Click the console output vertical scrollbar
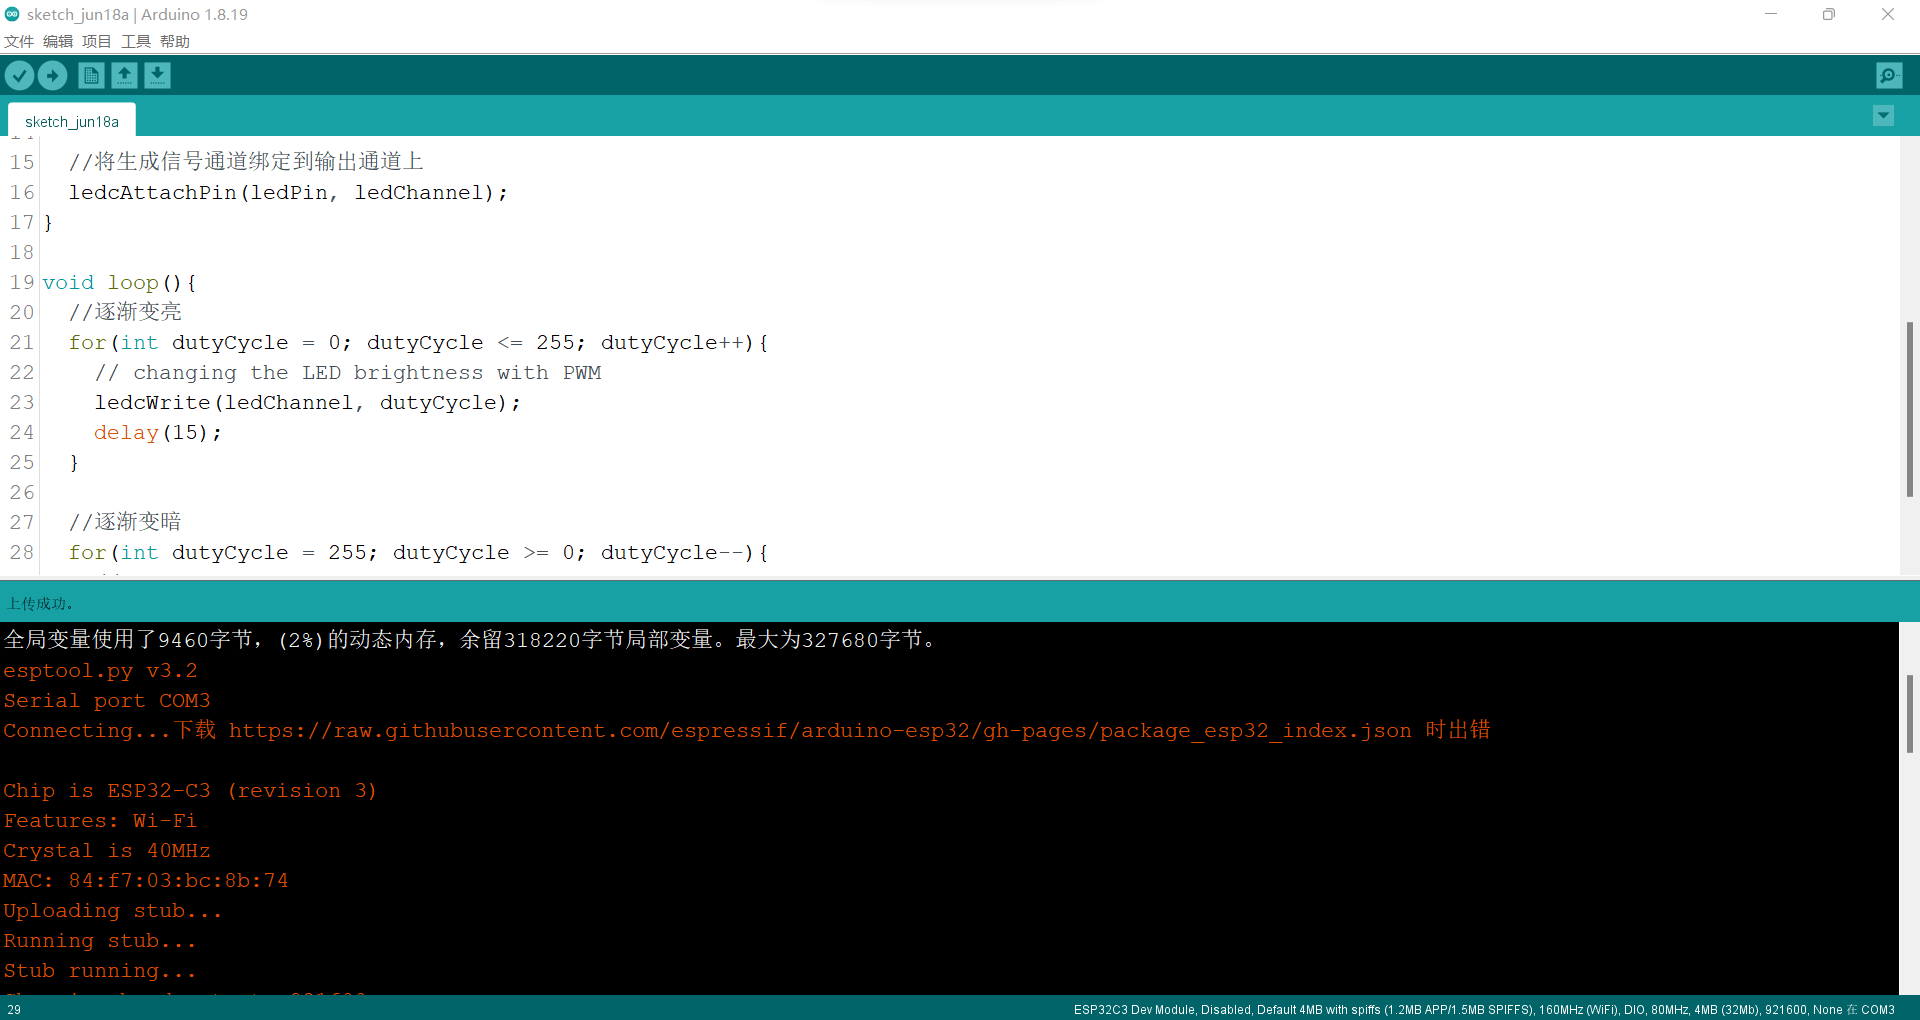The width and height of the screenshot is (1920, 1020). pyautogui.click(x=1909, y=713)
